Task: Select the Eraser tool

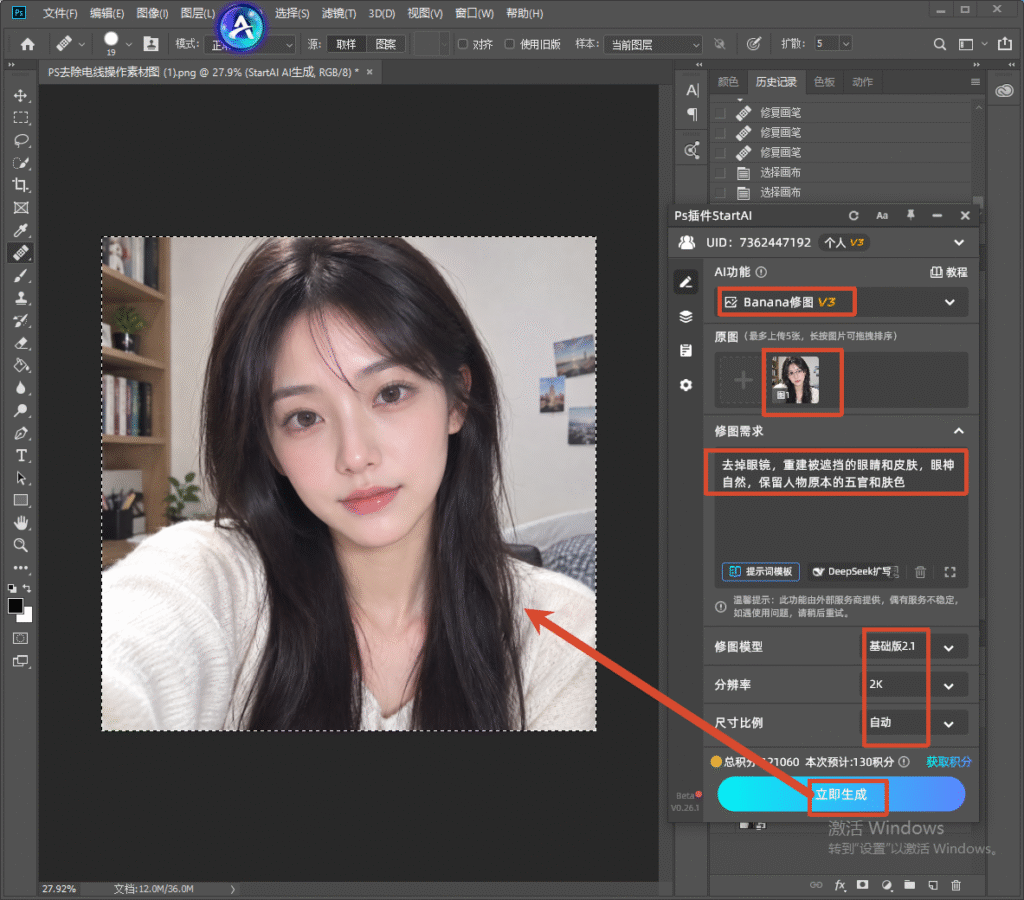Action: [x=21, y=344]
